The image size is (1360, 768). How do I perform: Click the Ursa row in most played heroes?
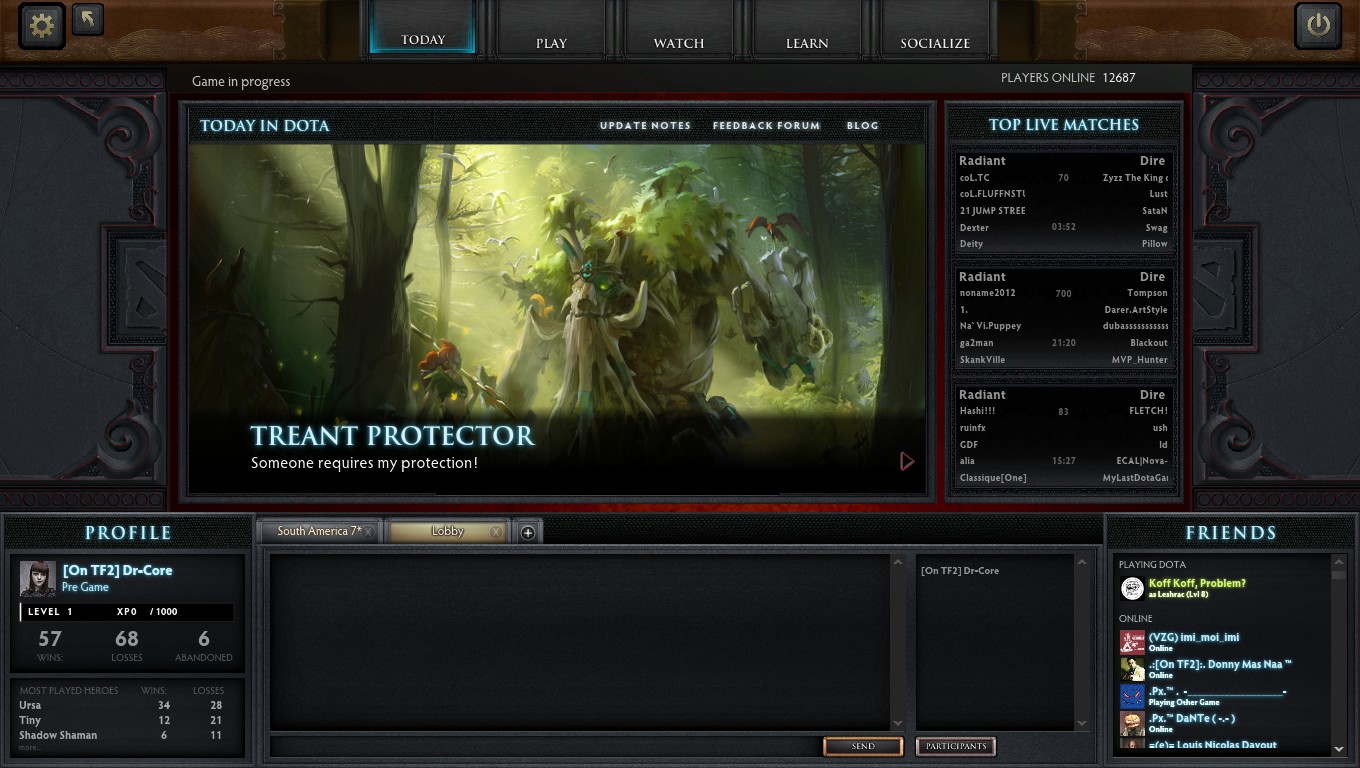tap(127, 705)
